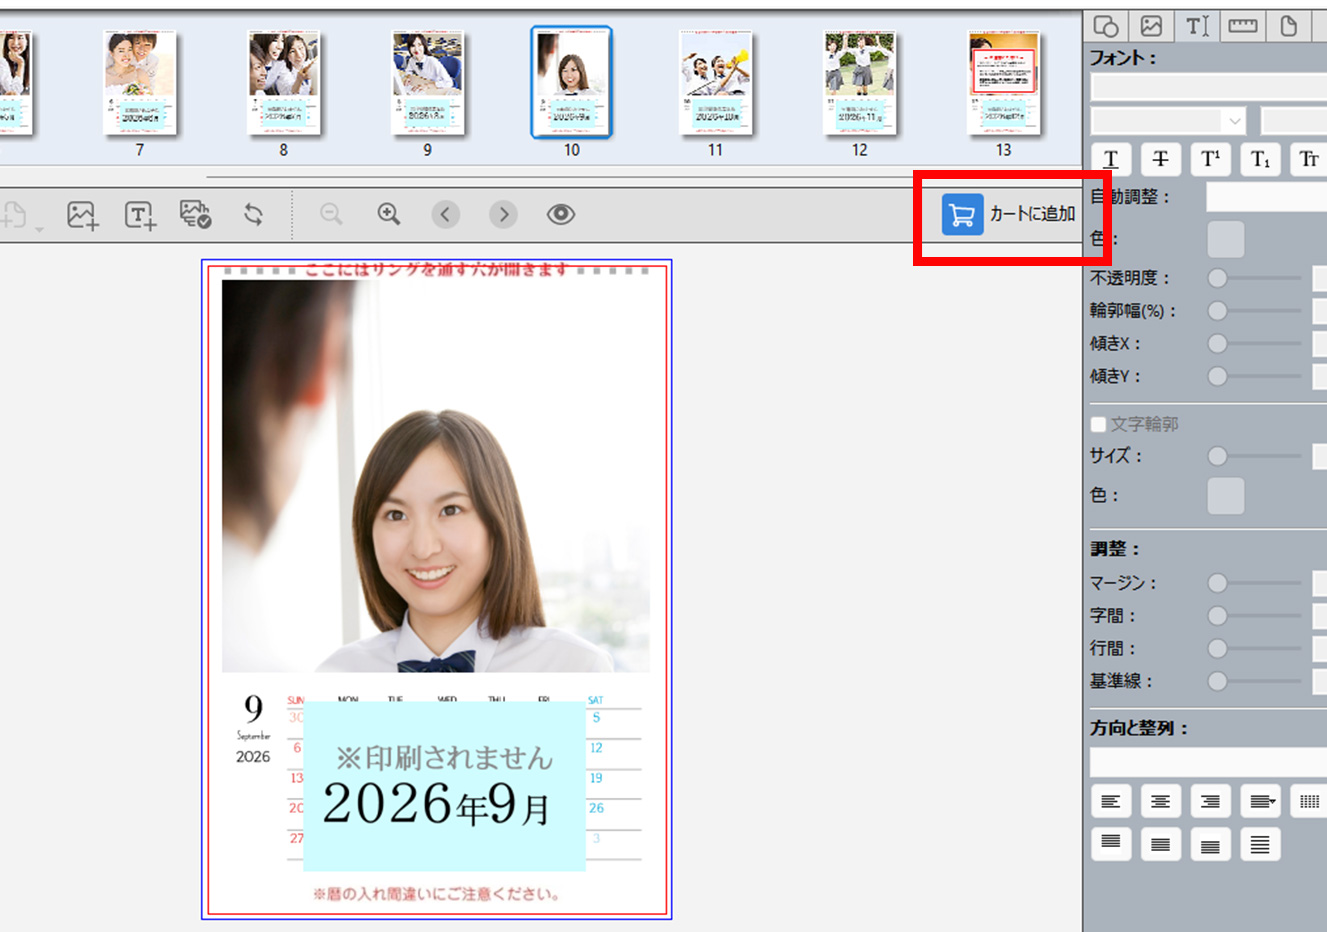This screenshot has height=932, width=1327.
Task: Zoom in with the magnifier plus icon
Action: 389,214
